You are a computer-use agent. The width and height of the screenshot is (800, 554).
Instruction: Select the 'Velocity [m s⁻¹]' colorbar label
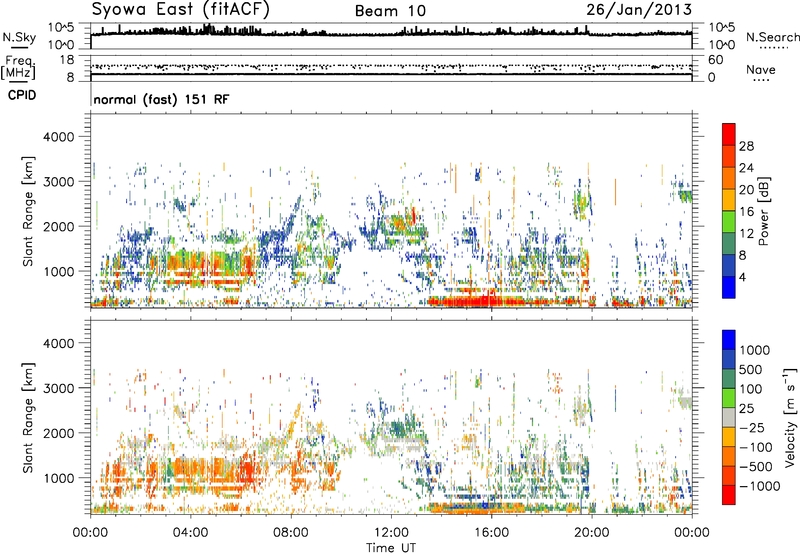[x=790, y=417]
